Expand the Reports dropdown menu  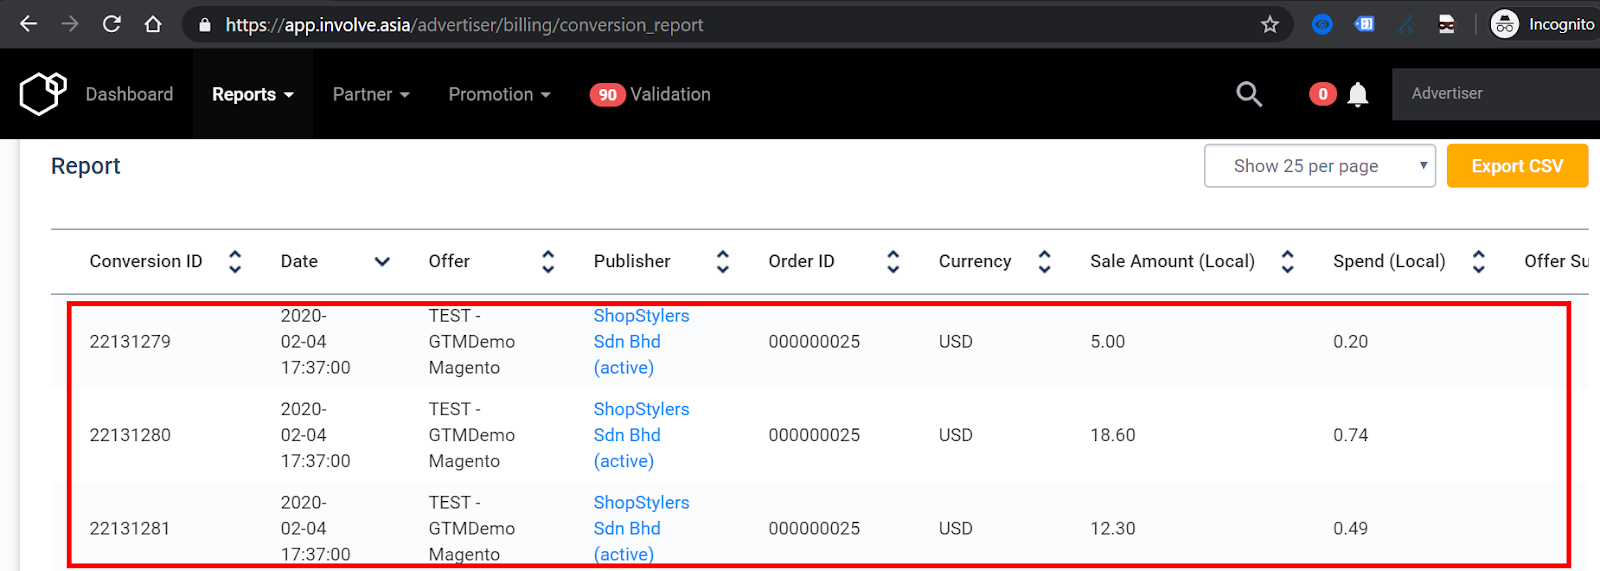252,94
